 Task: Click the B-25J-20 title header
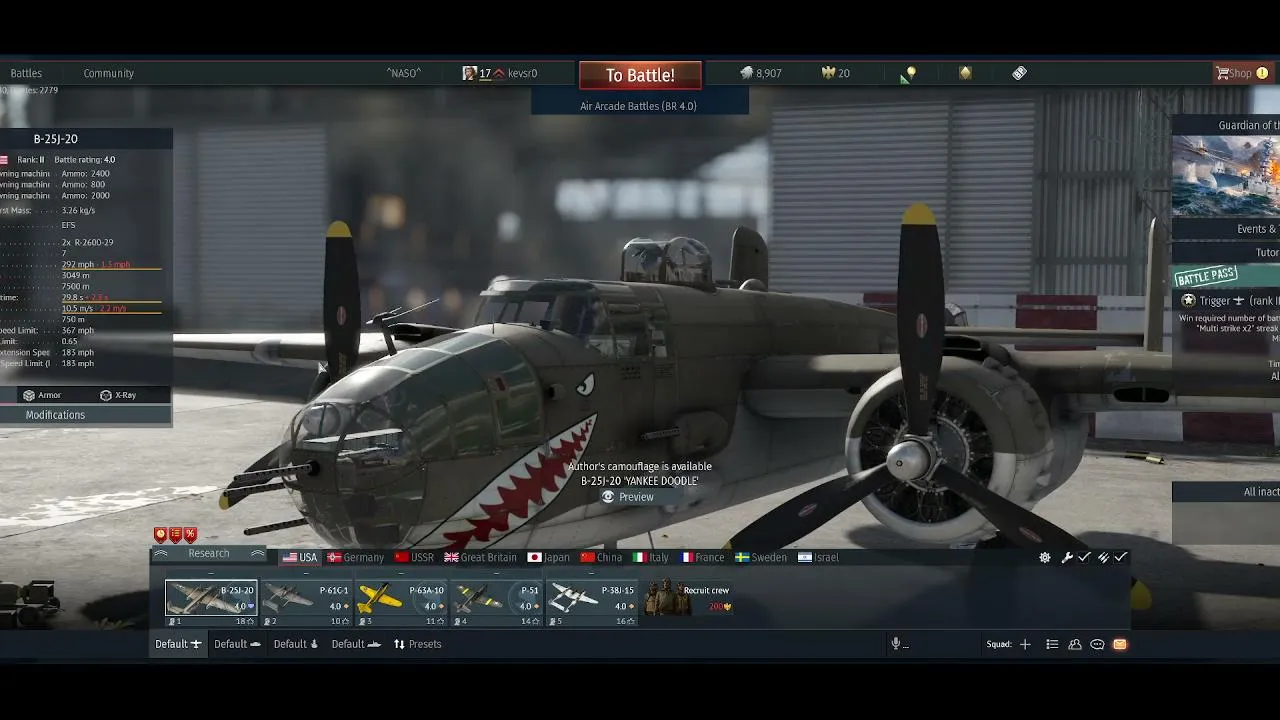point(55,140)
